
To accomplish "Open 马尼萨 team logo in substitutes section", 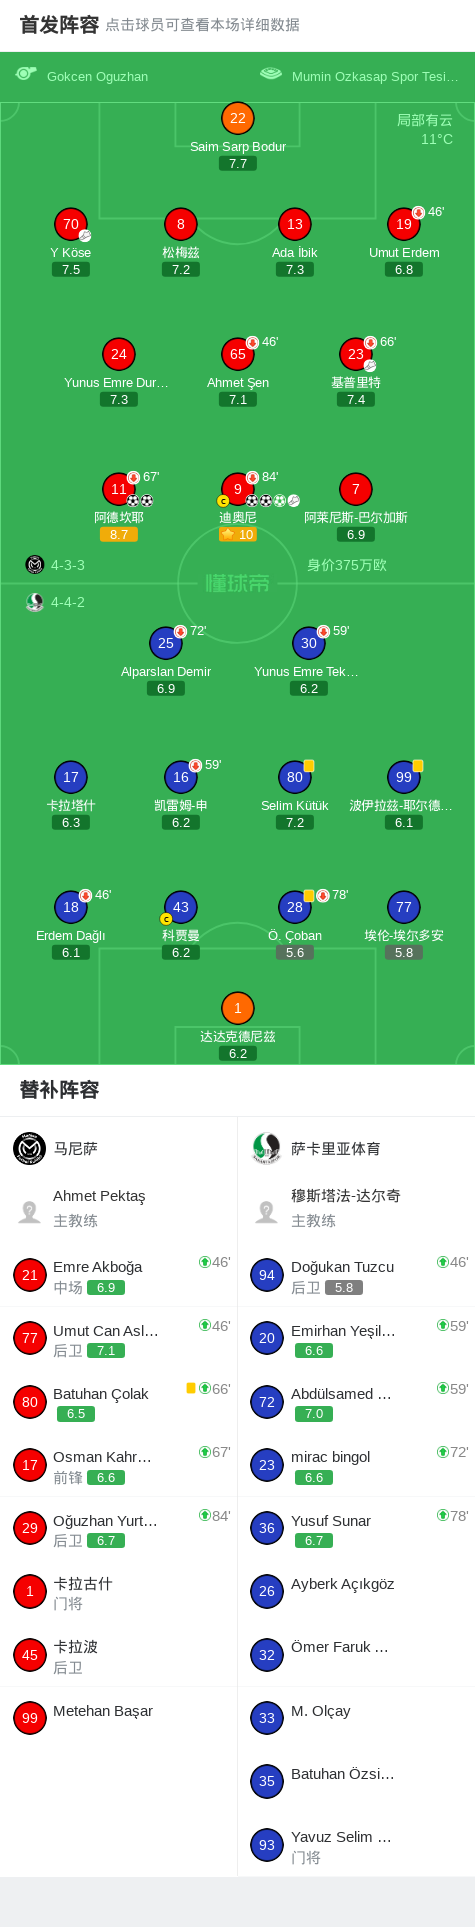I will tap(30, 1149).
